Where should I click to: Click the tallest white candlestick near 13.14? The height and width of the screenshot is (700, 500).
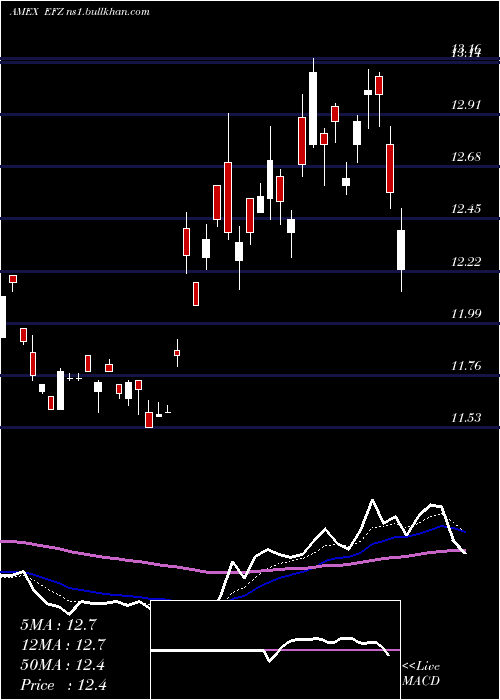pos(313,108)
